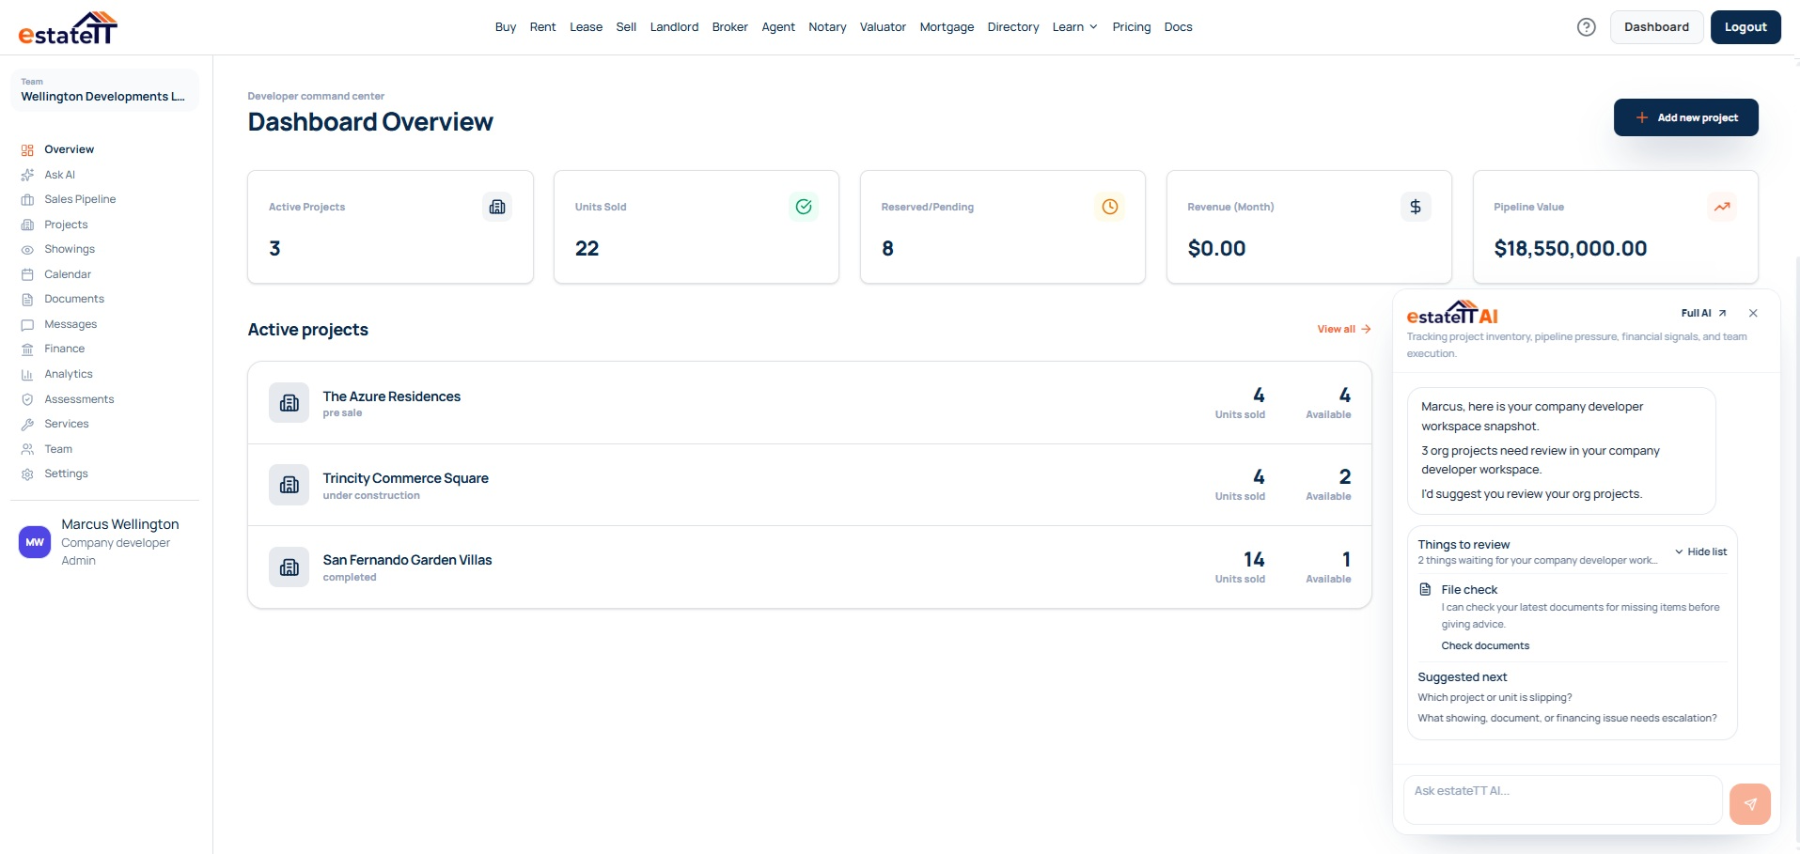Click the Ask AI sparkle icon

click(x=27, y=175)
